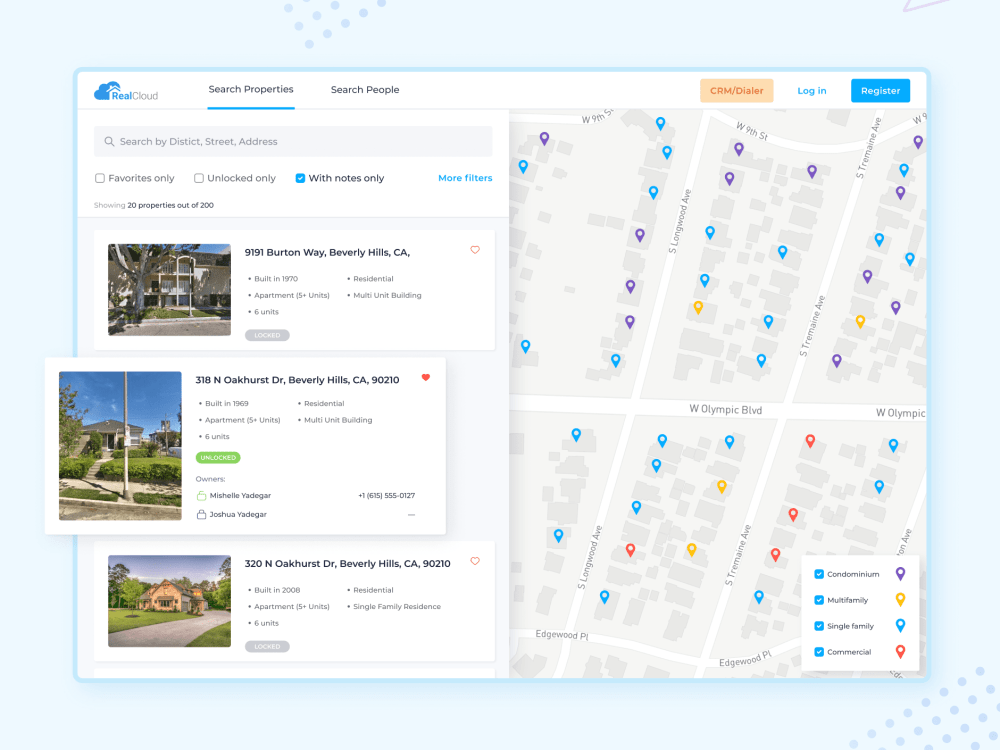Click the yellow Multifamily legend pin
The height and width of the screenshot is (750, 1000).
[901, 599]
